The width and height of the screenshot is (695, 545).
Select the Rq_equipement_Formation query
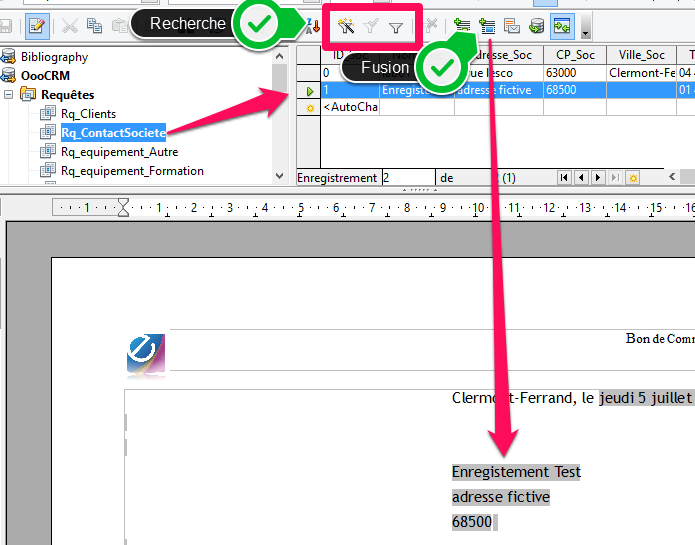[x=132, y=171]
